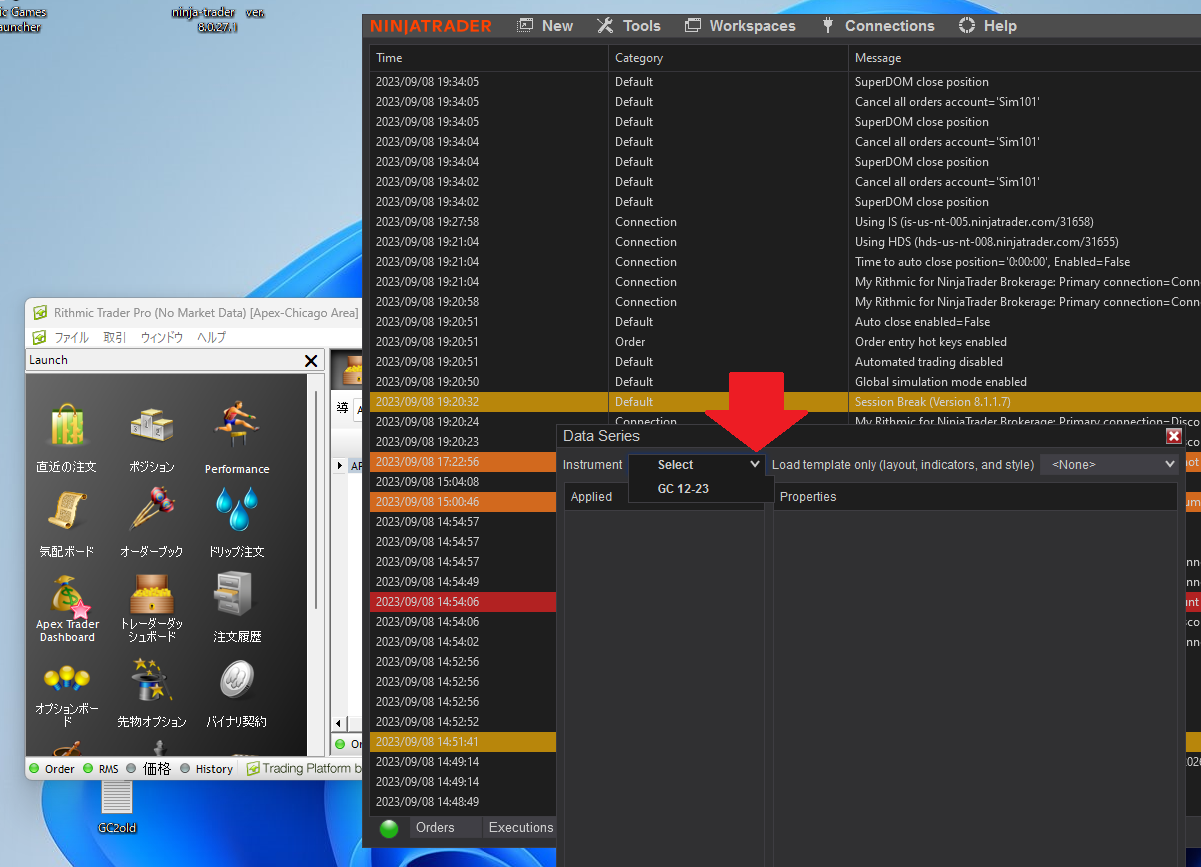The height and width of the screenshot is (867, 1201).
Task: Select the Global simulation mode enabled log row
Action: tap(785, 382)
